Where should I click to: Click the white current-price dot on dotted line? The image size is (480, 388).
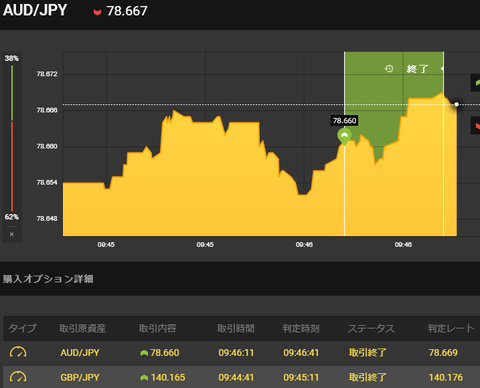coord(456,105)
